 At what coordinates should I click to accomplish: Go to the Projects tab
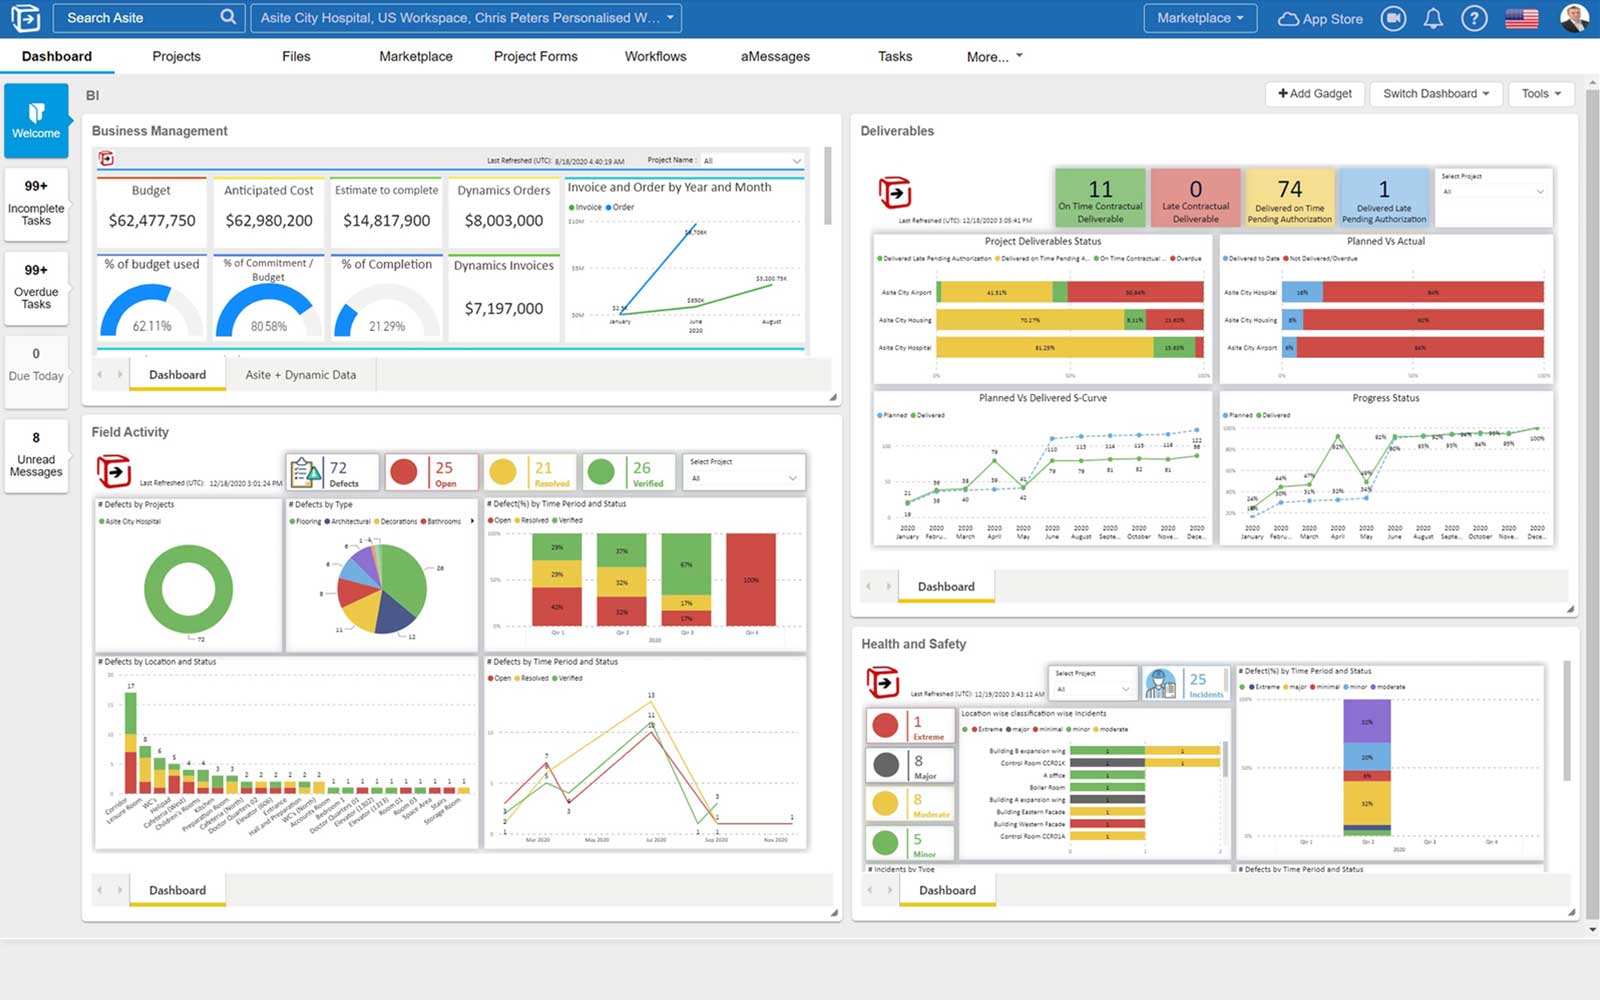pyautogui.click(x=176, y=57)
